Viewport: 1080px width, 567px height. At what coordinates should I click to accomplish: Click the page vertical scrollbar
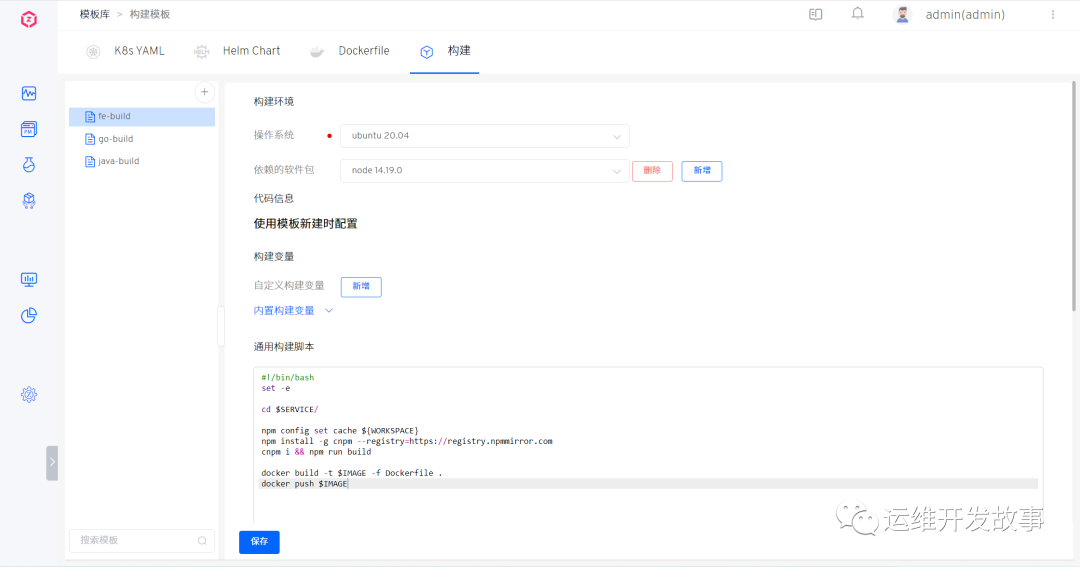pos(1074,196)
